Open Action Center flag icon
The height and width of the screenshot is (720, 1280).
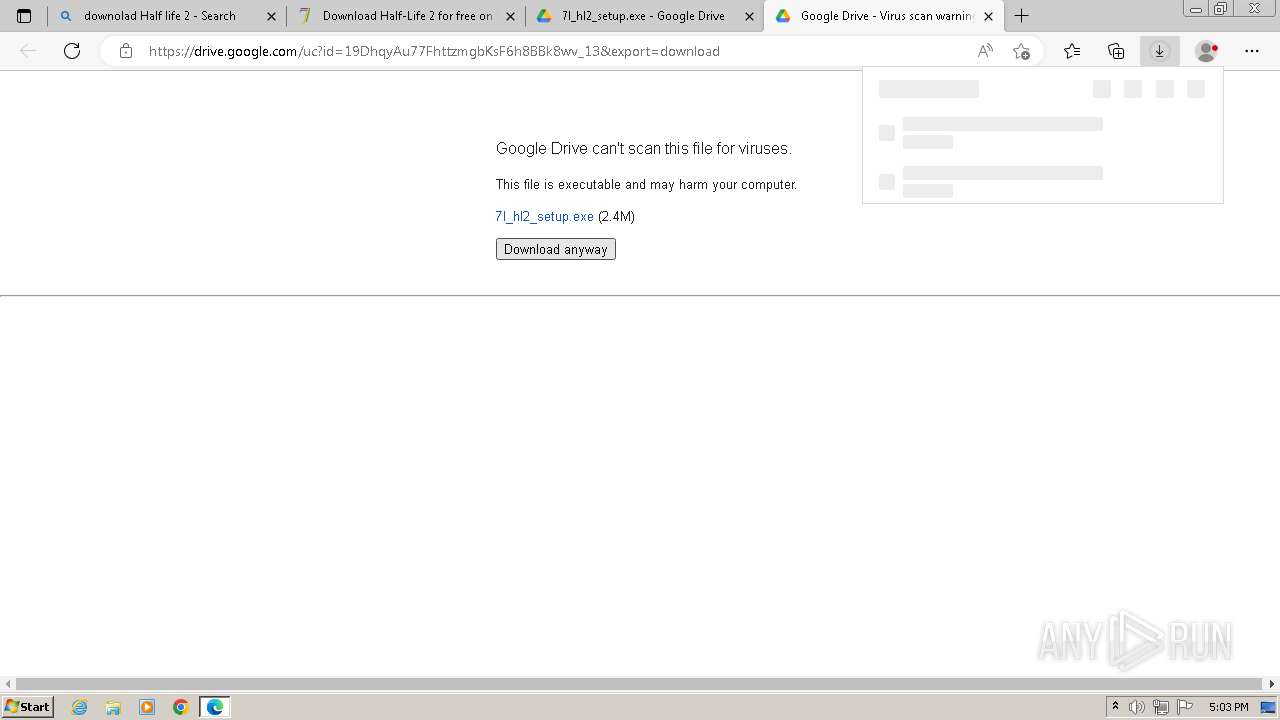(1185, 707)
